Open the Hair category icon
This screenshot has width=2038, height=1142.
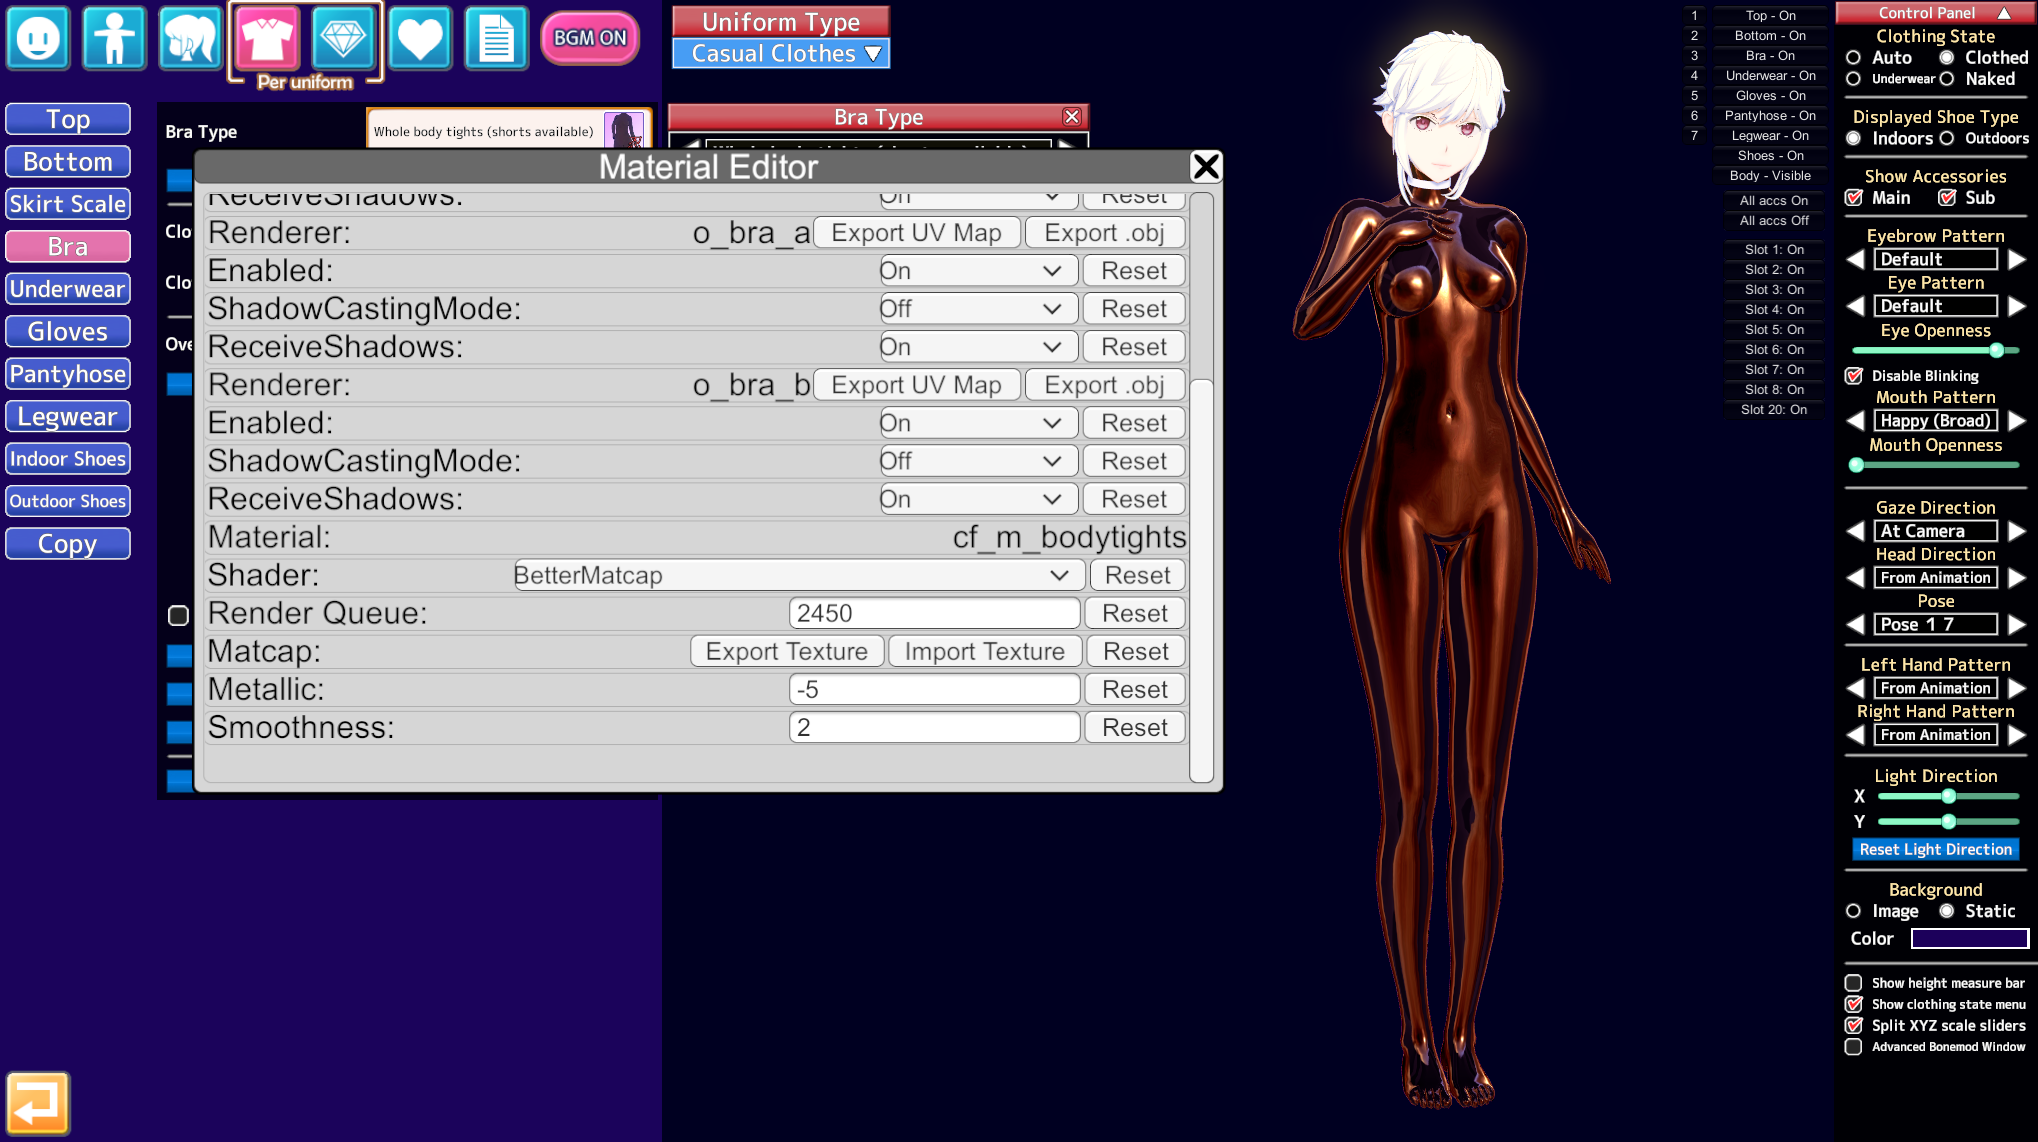[x=190, y=38]
